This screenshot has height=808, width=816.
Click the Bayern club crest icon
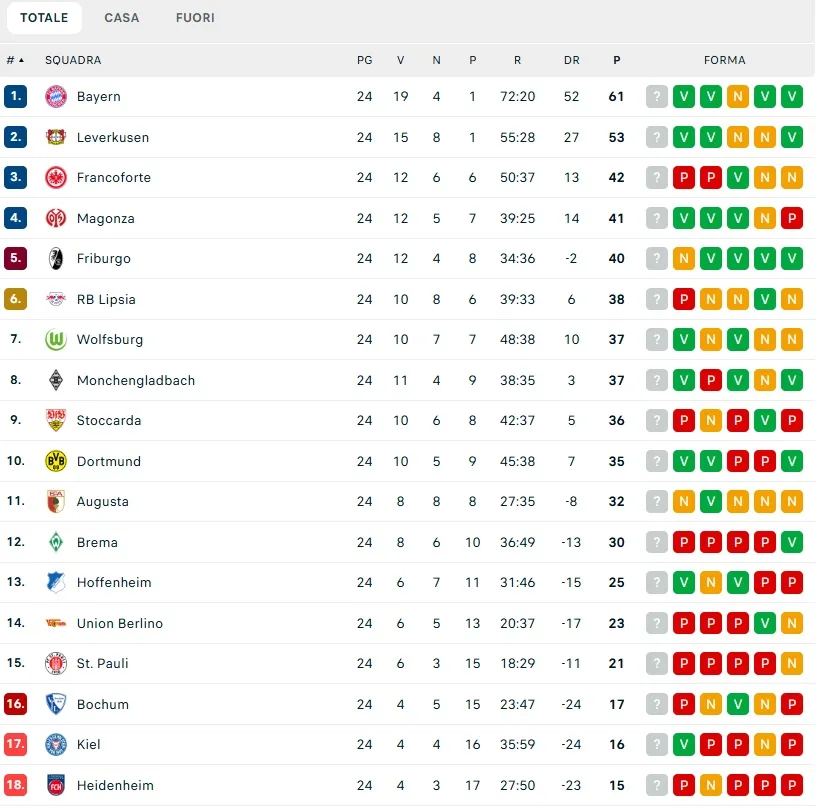click(x=55, y=97)
